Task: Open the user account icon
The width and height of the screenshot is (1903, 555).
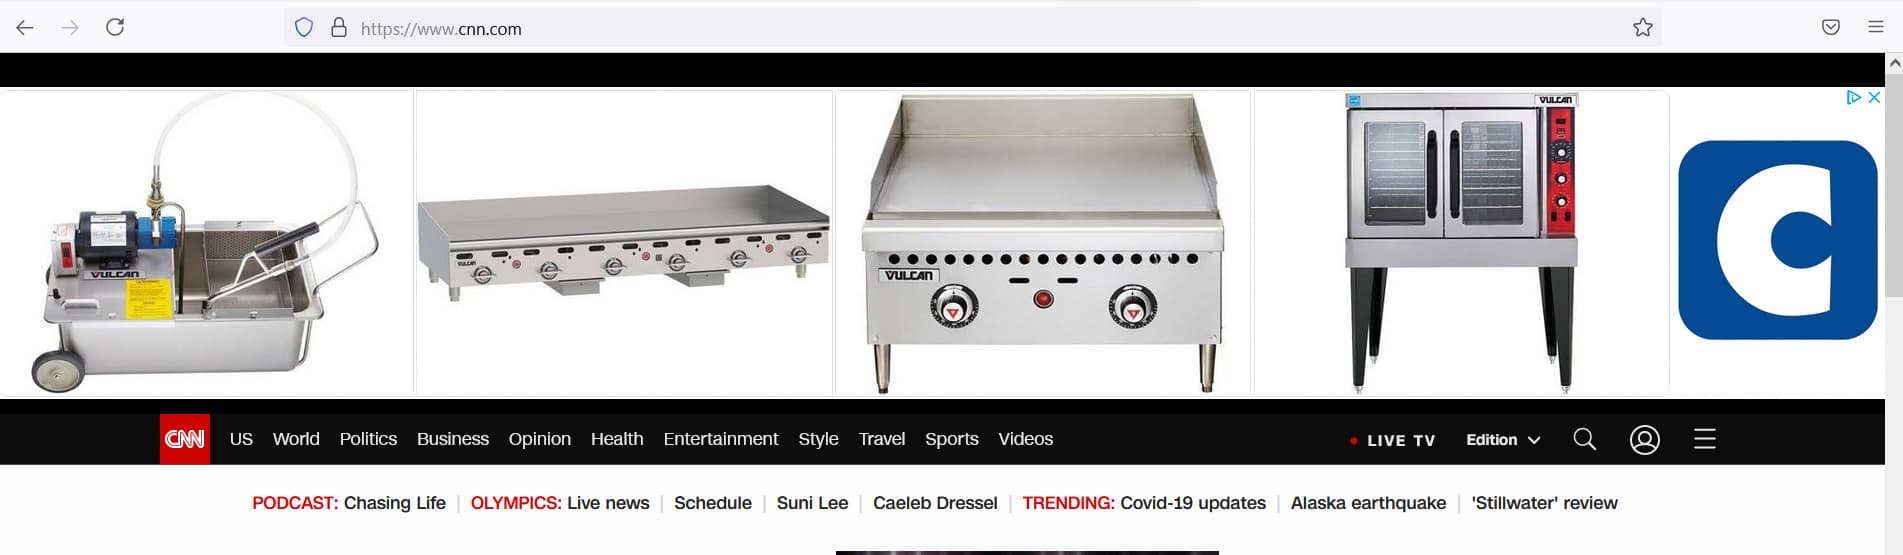Action: (x=1645, y=440)
